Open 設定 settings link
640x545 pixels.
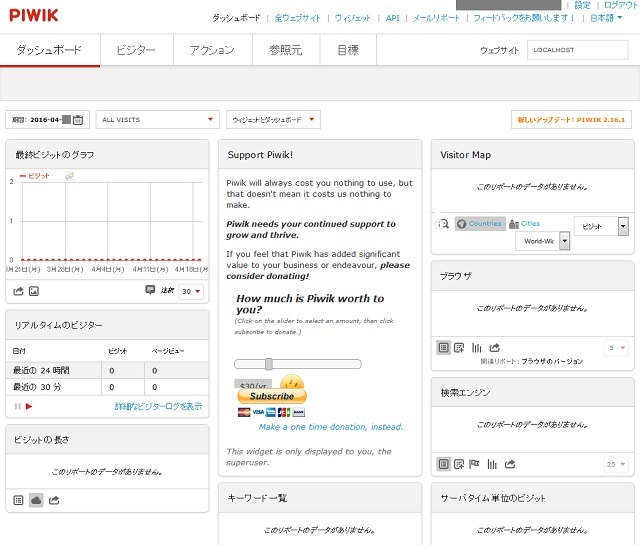pyautogui.click(x=582, y=5)
